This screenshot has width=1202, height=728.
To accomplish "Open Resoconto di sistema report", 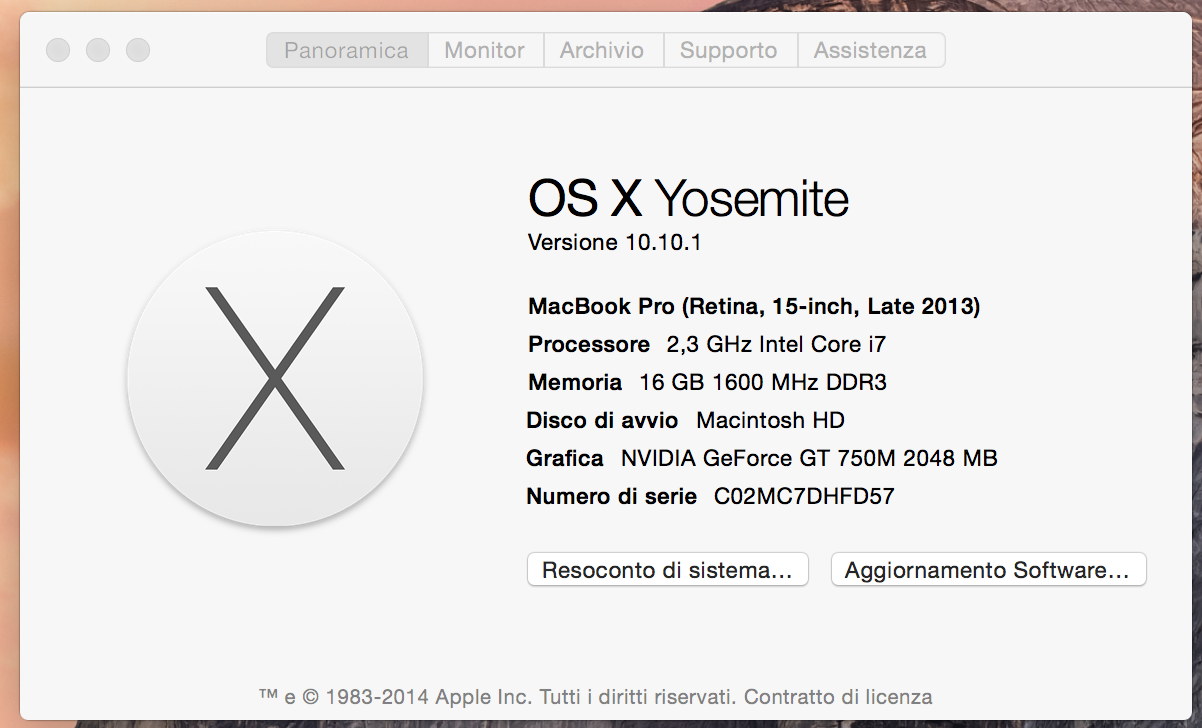I will pos(667,570).
